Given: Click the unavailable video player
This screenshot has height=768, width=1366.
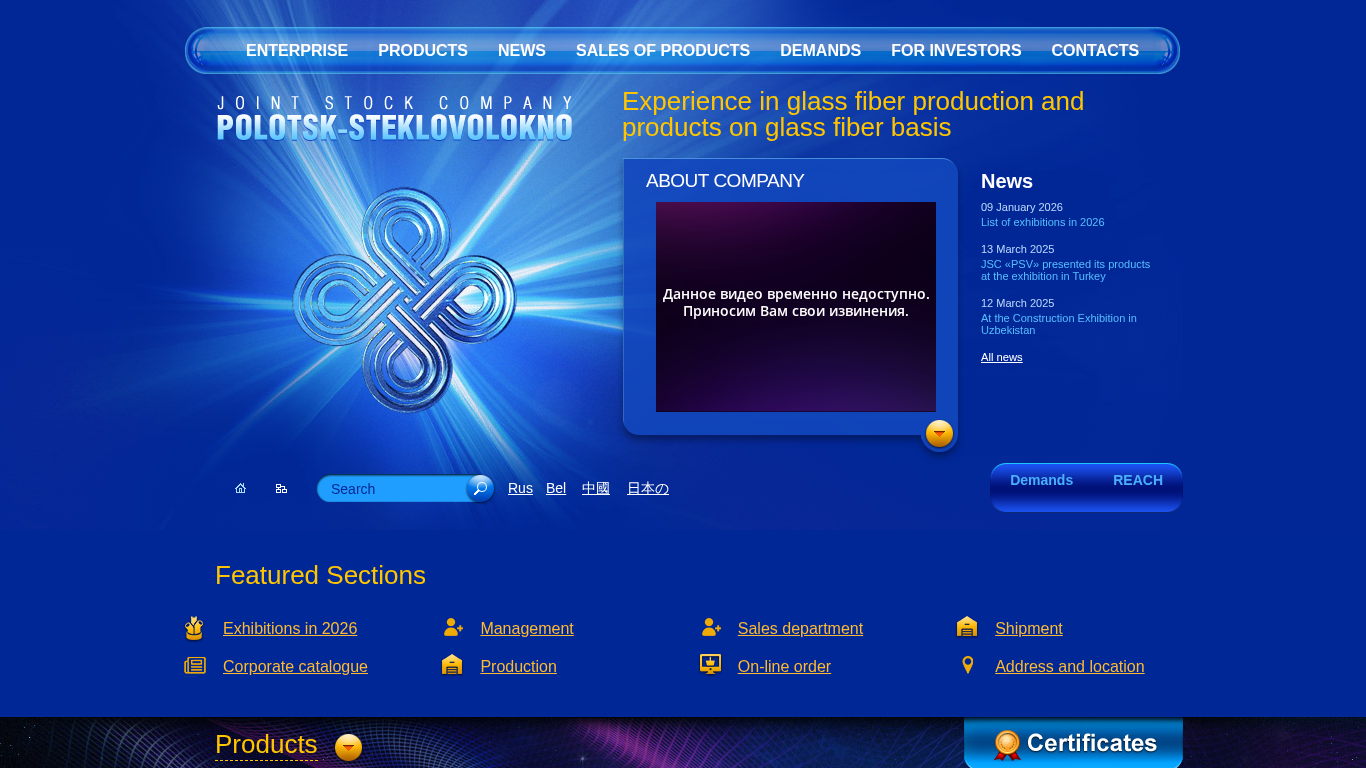Looking at the screenshot, I should [x=796, y=307].
